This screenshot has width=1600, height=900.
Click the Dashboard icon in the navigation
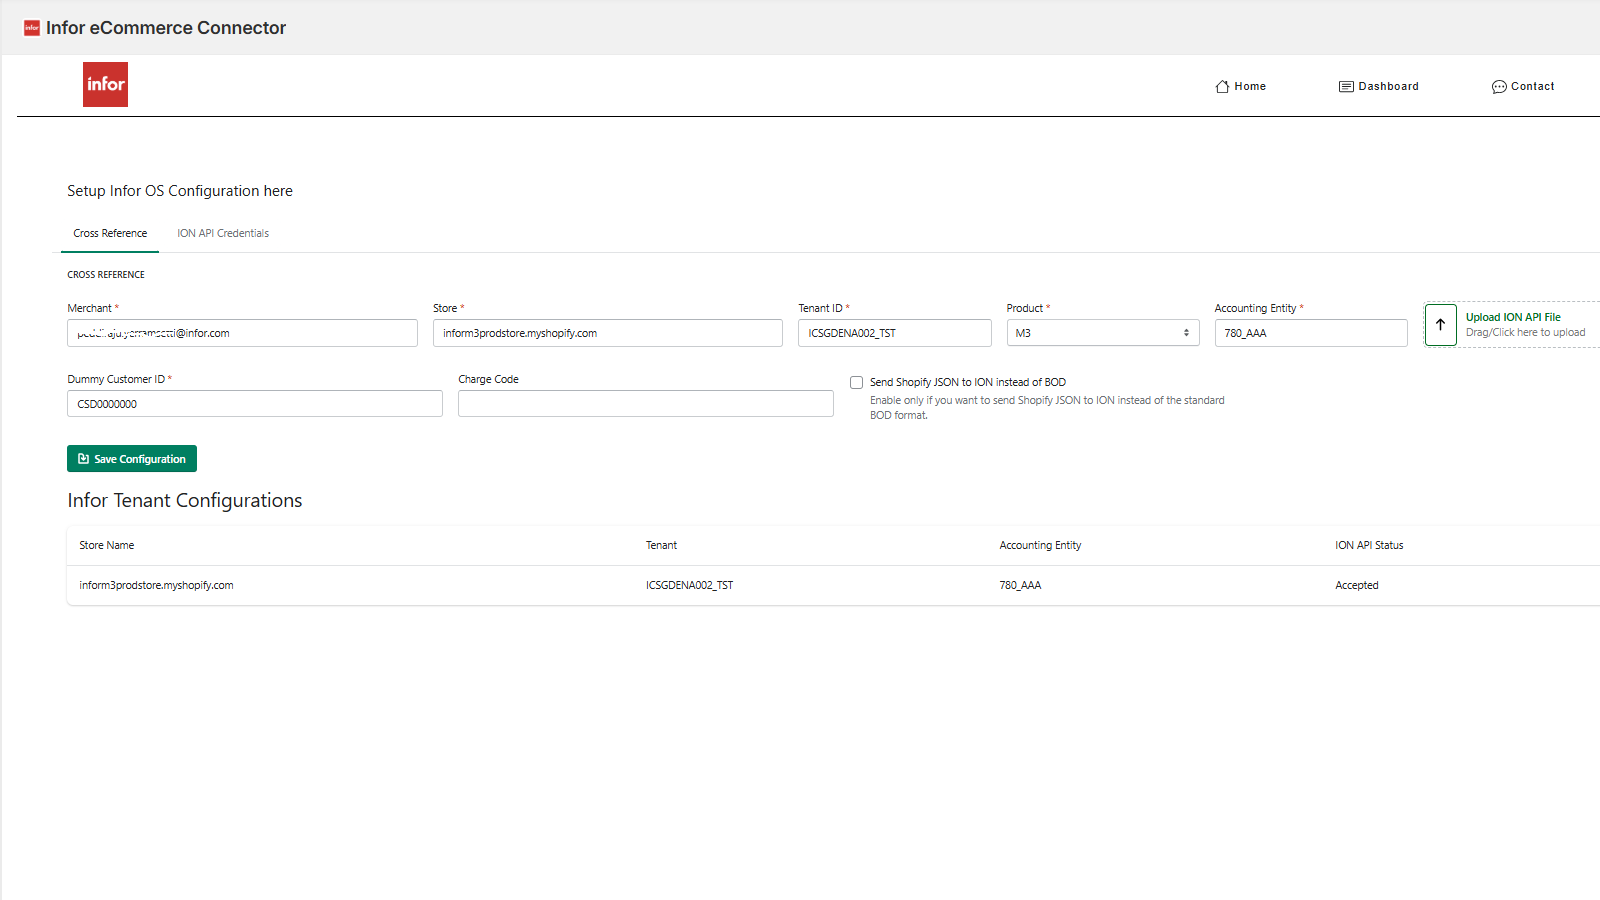(1346, 86)
